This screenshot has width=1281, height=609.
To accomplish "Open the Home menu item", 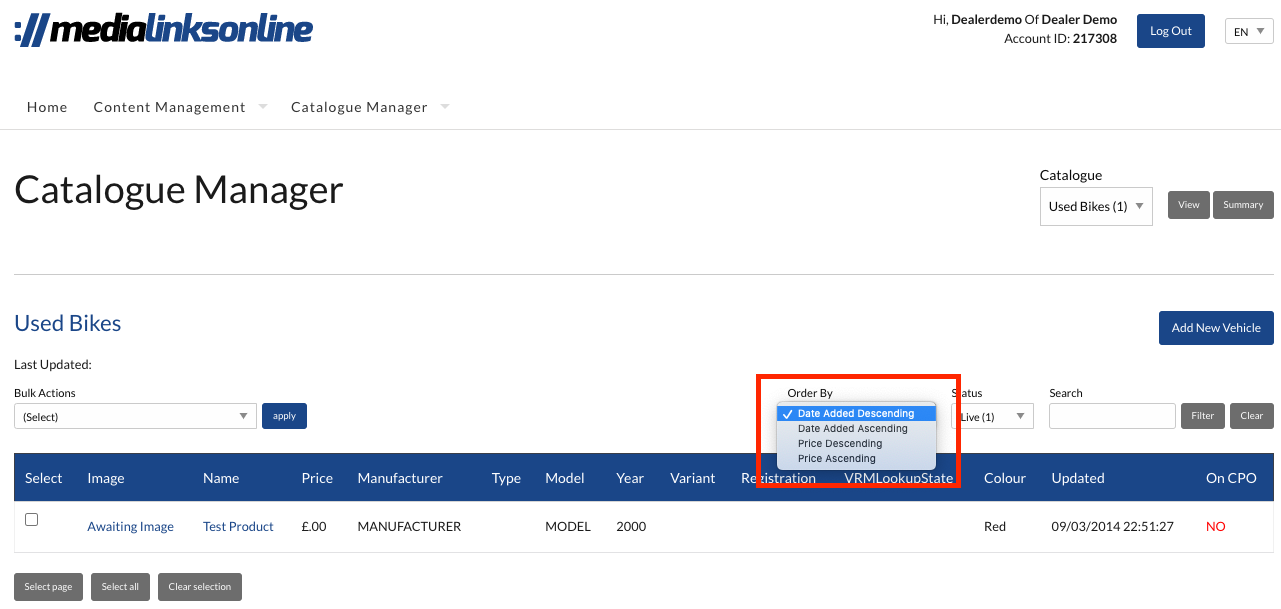I will (x=47, y=107).
